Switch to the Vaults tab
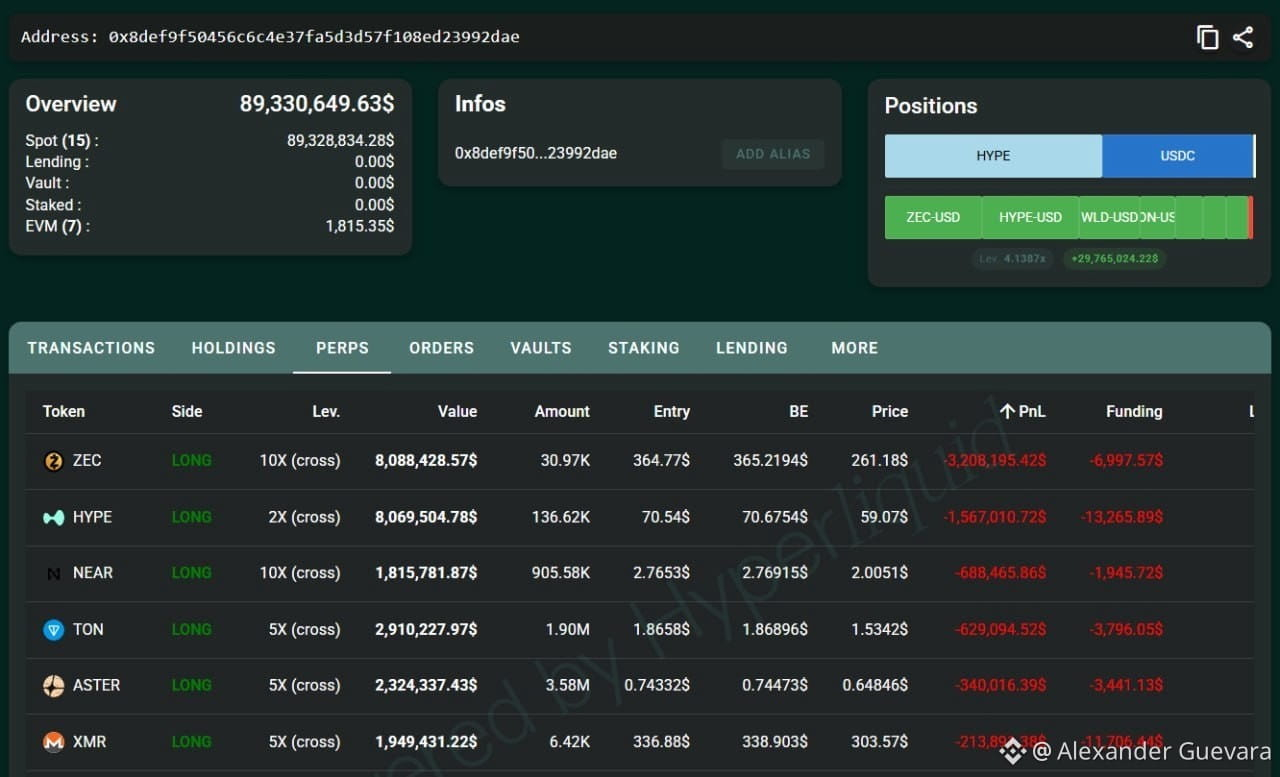 click(541, 348)
